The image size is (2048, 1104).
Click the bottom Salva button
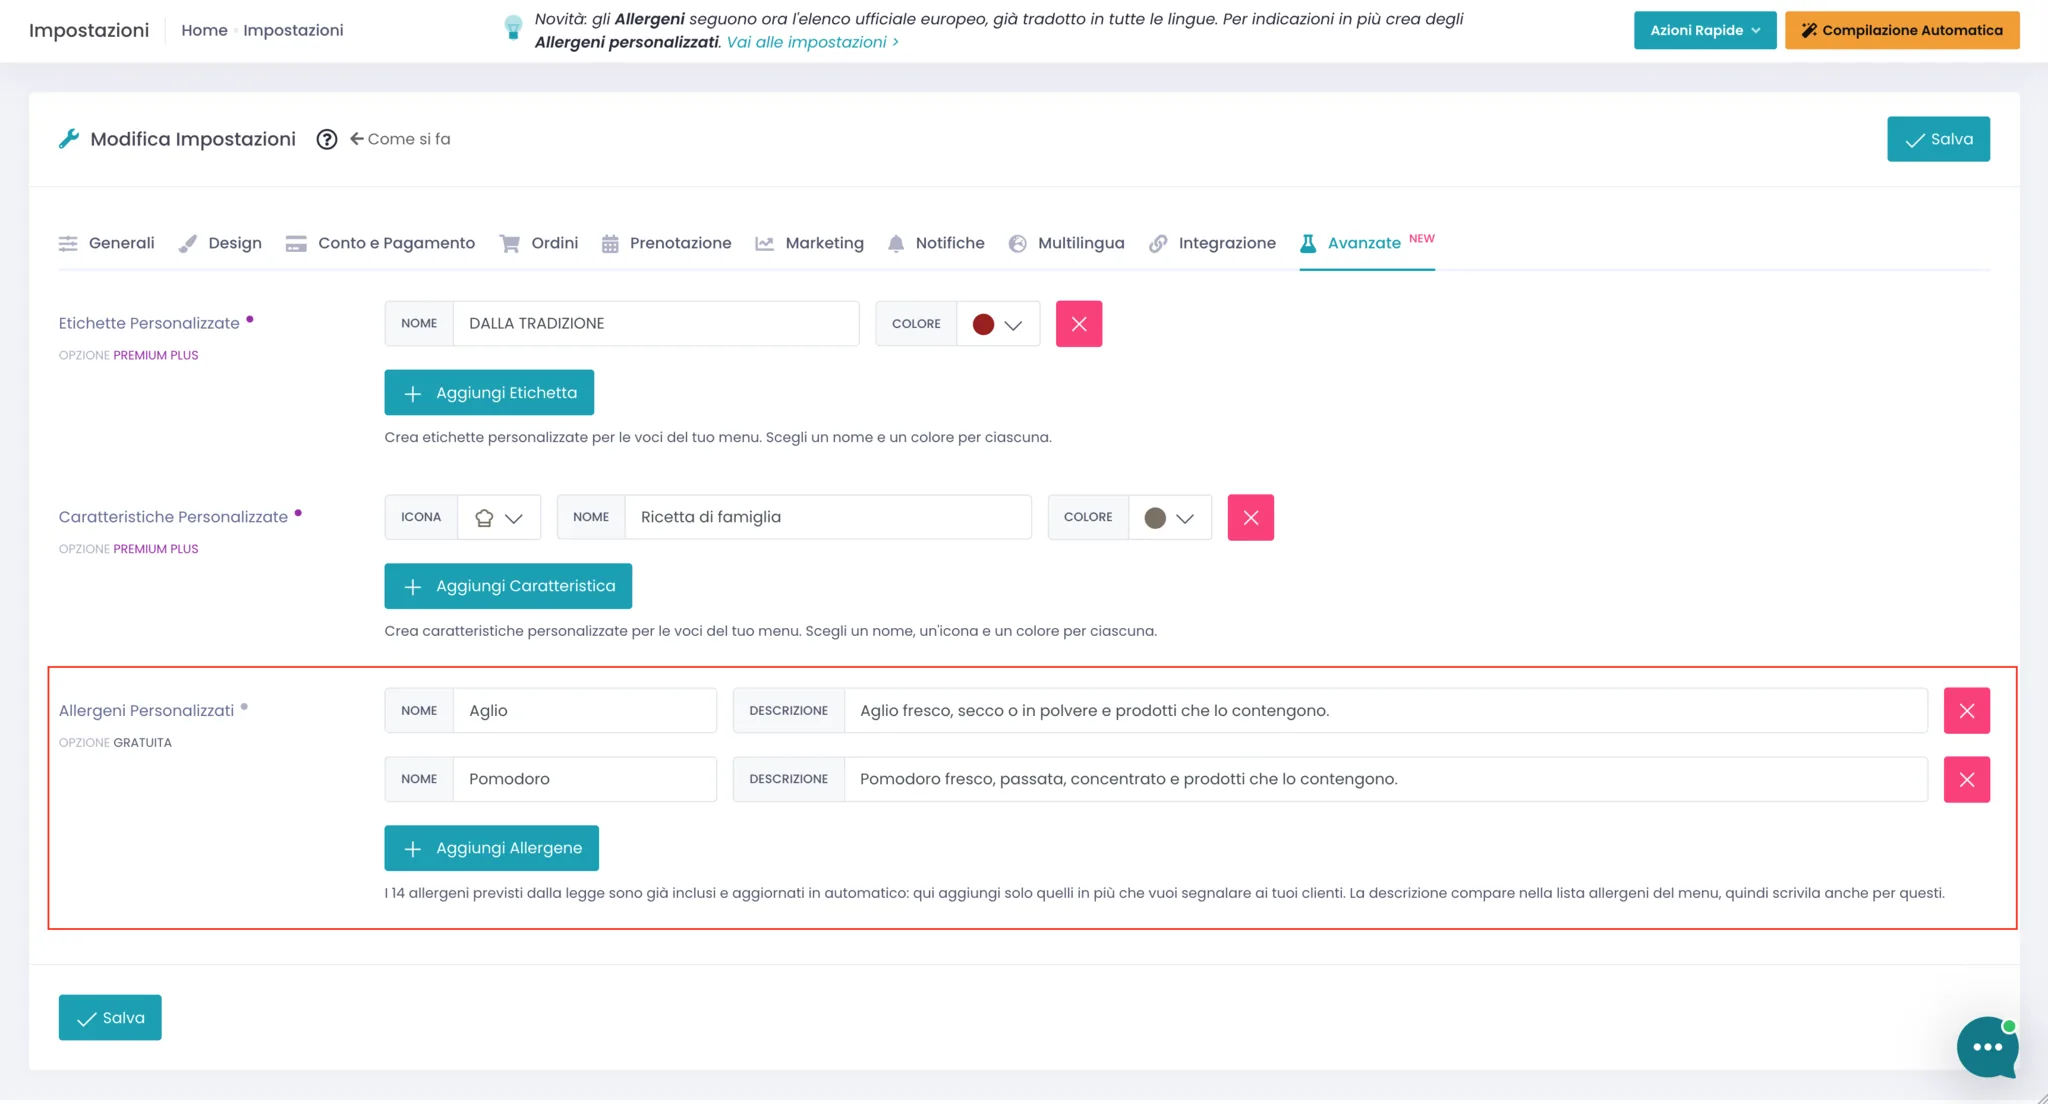[110, 1018]
